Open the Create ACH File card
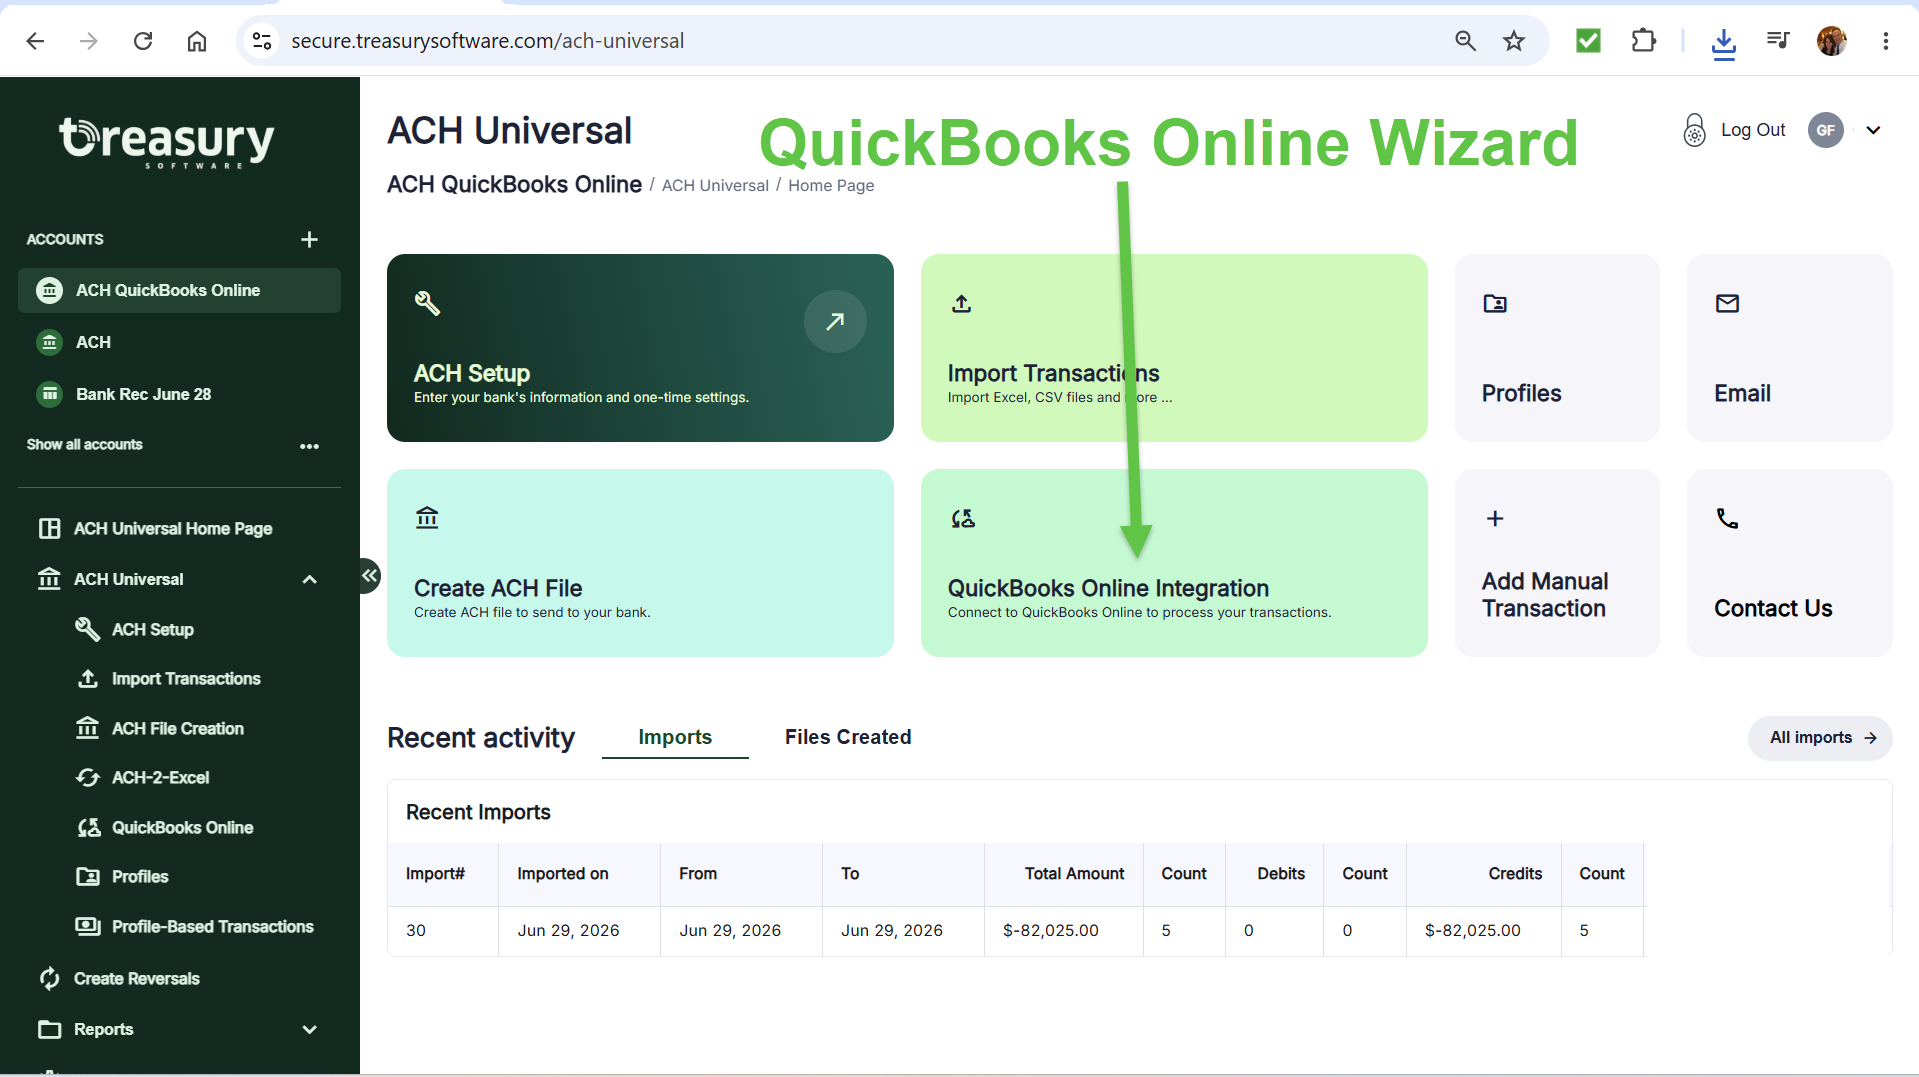1919x1077 pixels. [x=640, y=563]
